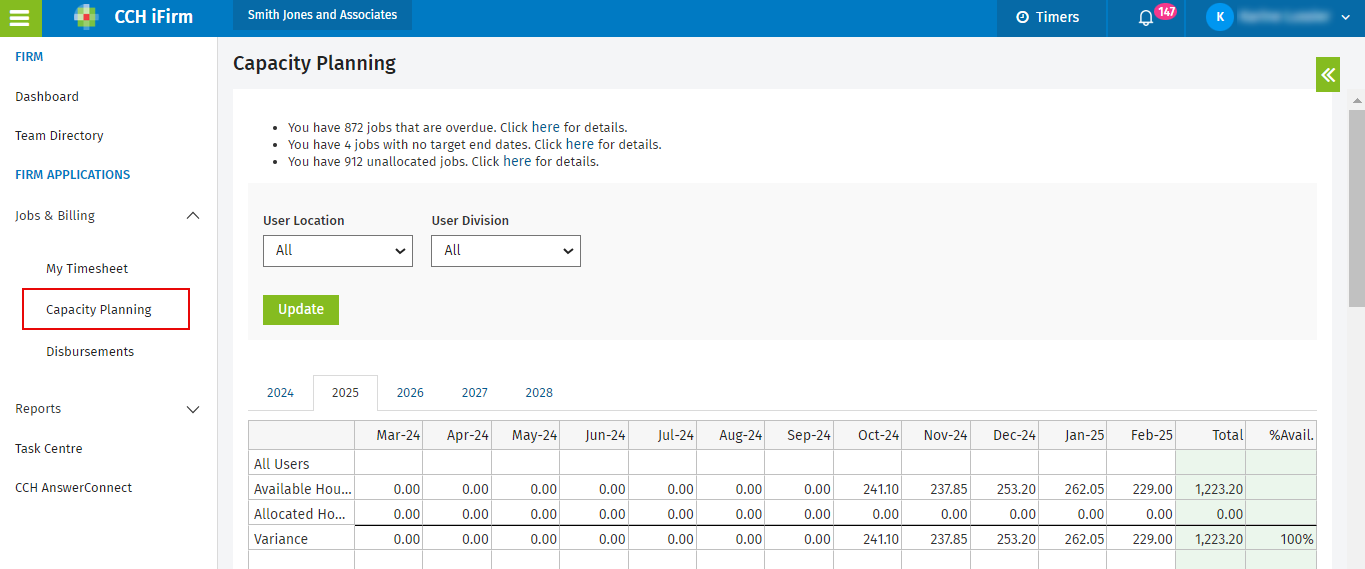Open Team Directory in the sidebar
The image size is (1365, 569).
[x=59, y=136]
